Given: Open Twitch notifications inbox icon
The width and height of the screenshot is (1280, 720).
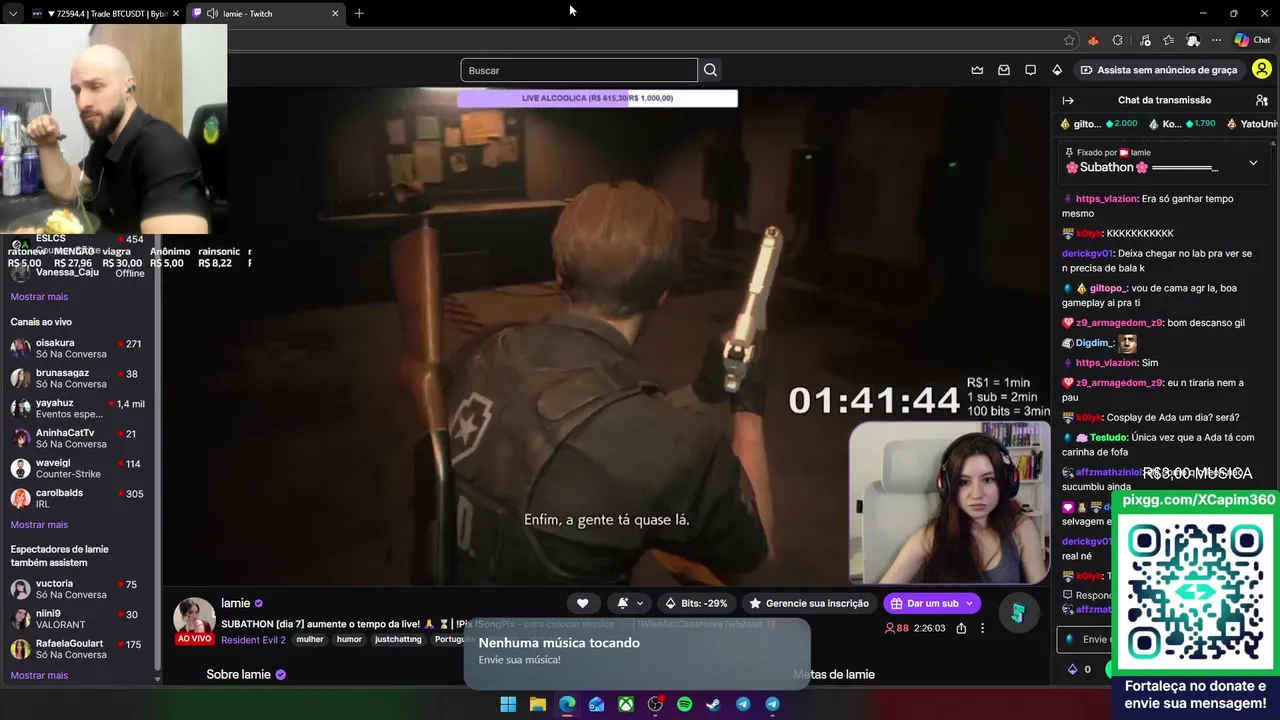Looking at the screenshot, I should 1004,70.
